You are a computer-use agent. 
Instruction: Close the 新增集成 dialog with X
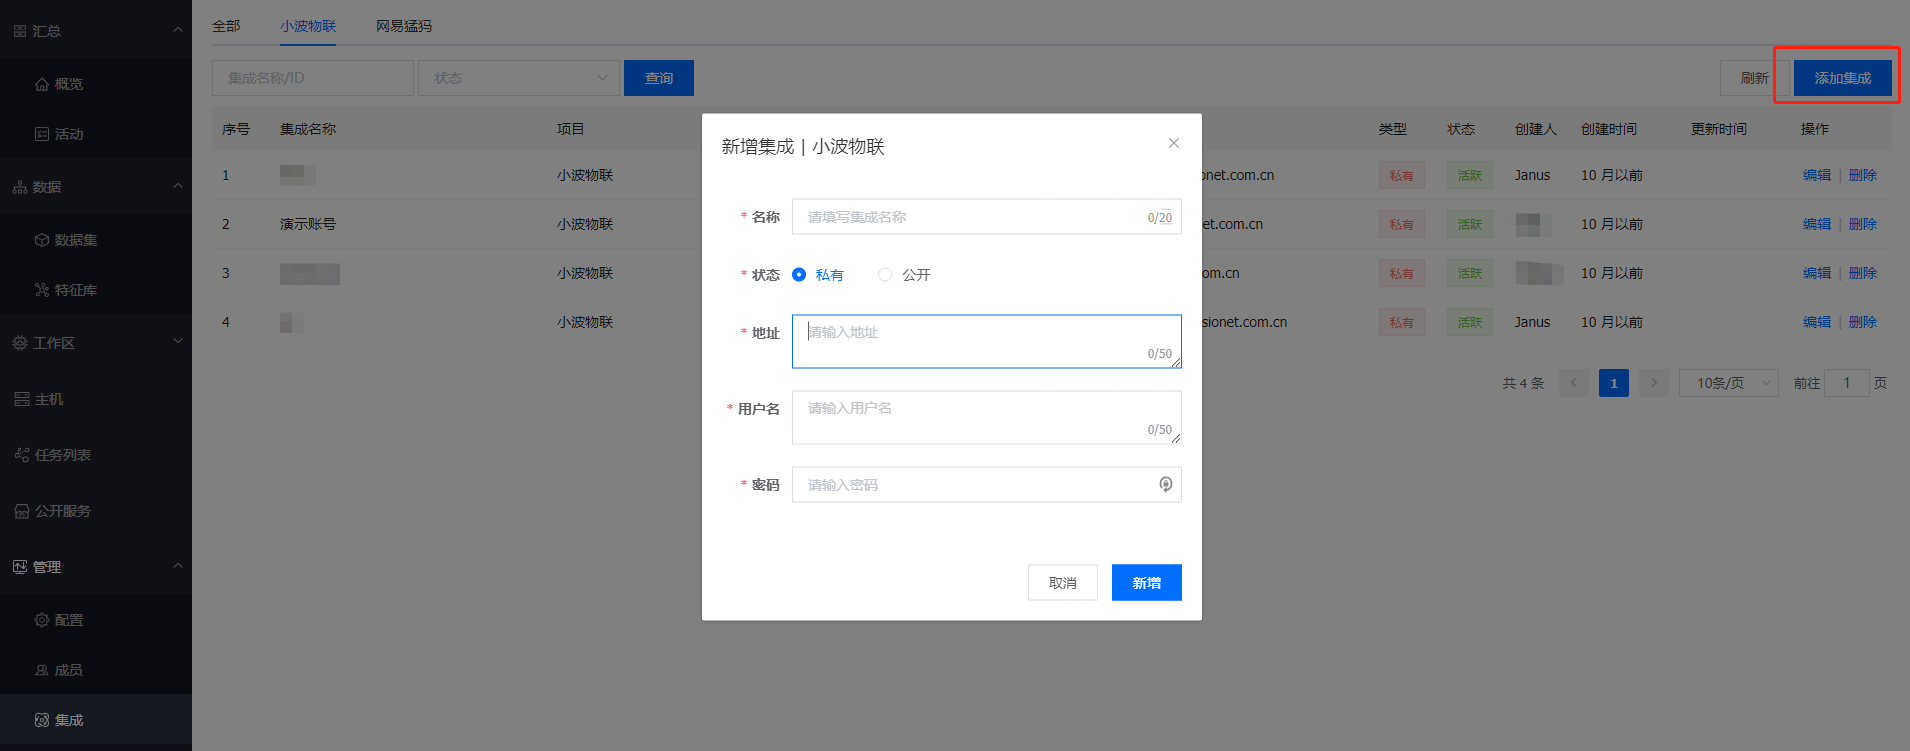click(x=1174, y=143)
